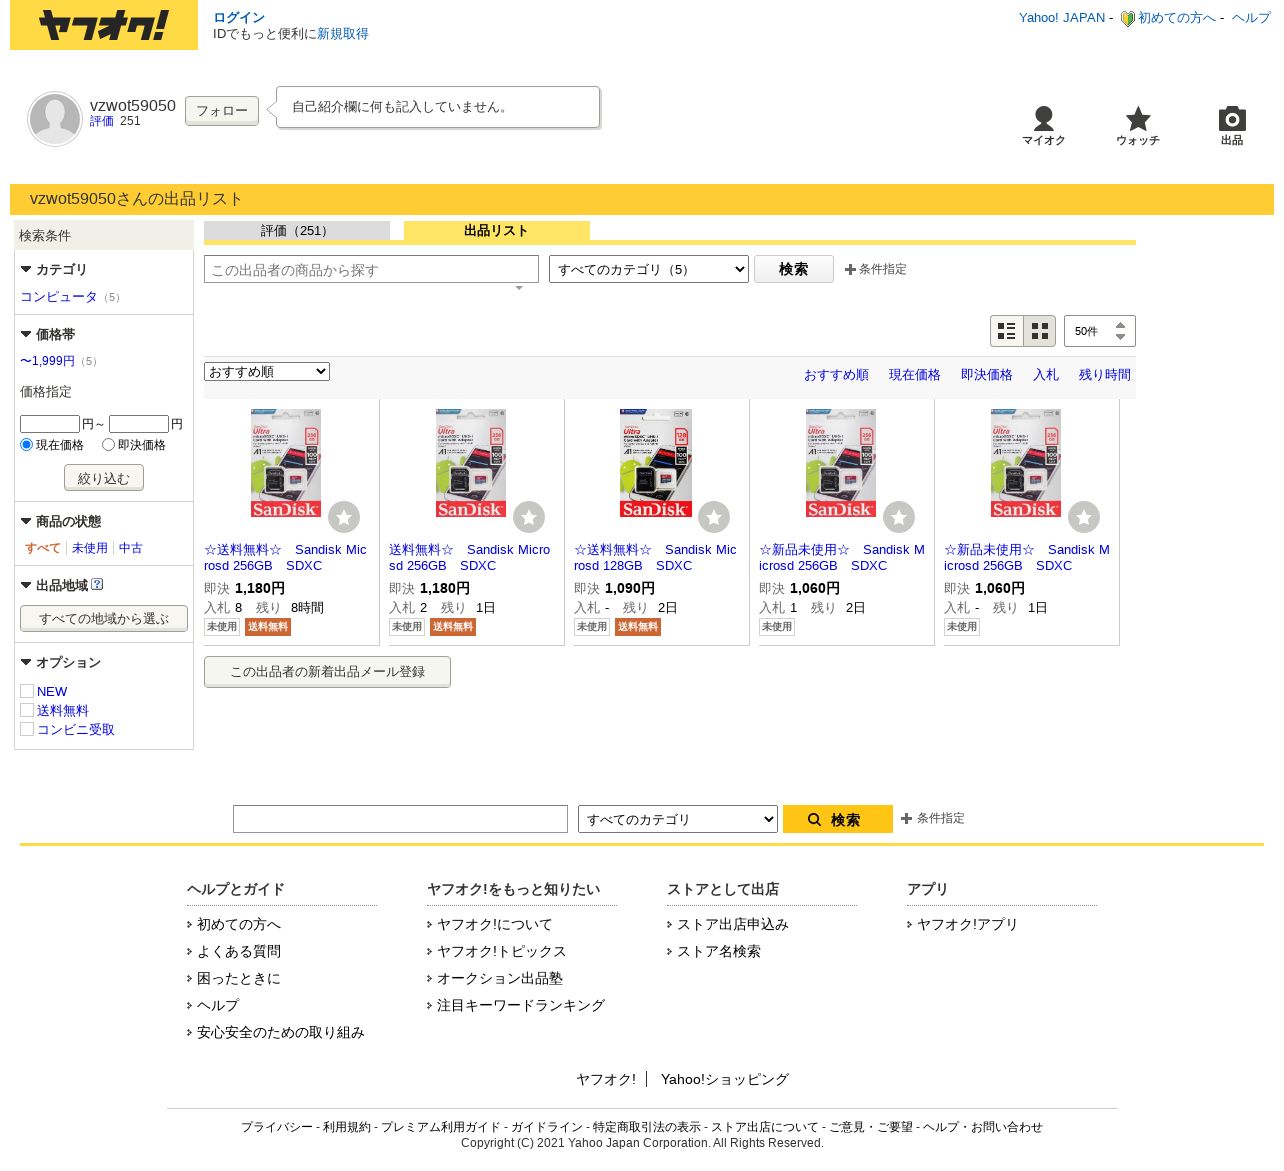Click the yellow 検索 button at bottom
This screenshot has height=1171, width=1284.
(838, 819)
